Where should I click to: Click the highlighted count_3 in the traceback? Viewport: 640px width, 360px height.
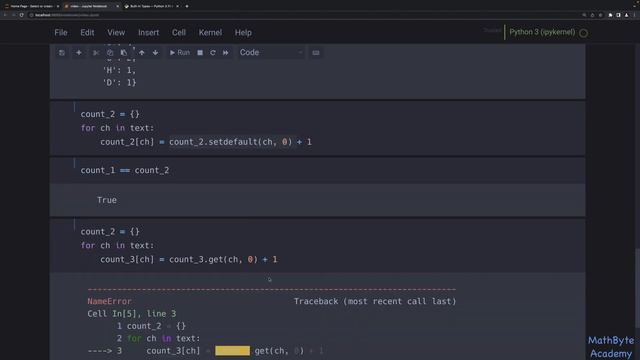(x=232, y=351)
